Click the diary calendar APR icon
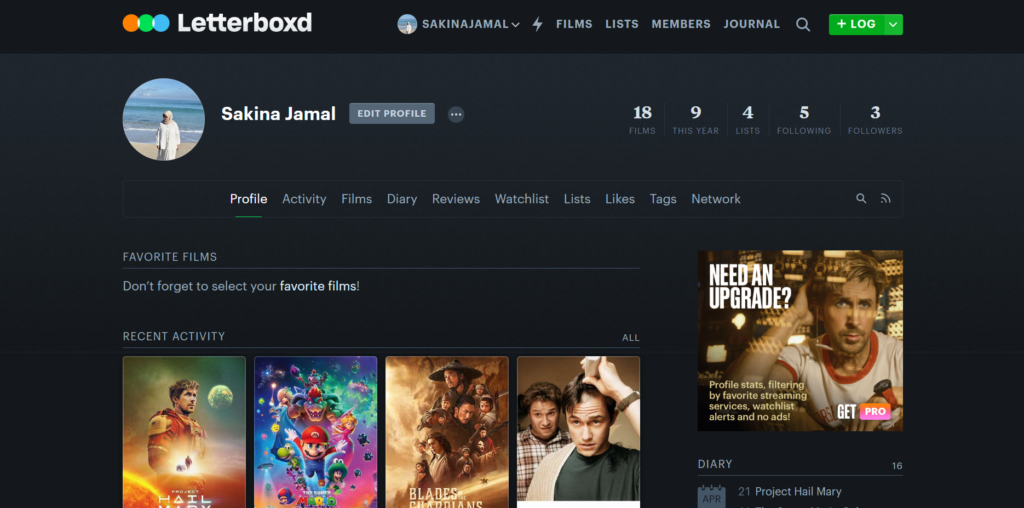This screenshot has width=1024, height=508. point(711,496)
